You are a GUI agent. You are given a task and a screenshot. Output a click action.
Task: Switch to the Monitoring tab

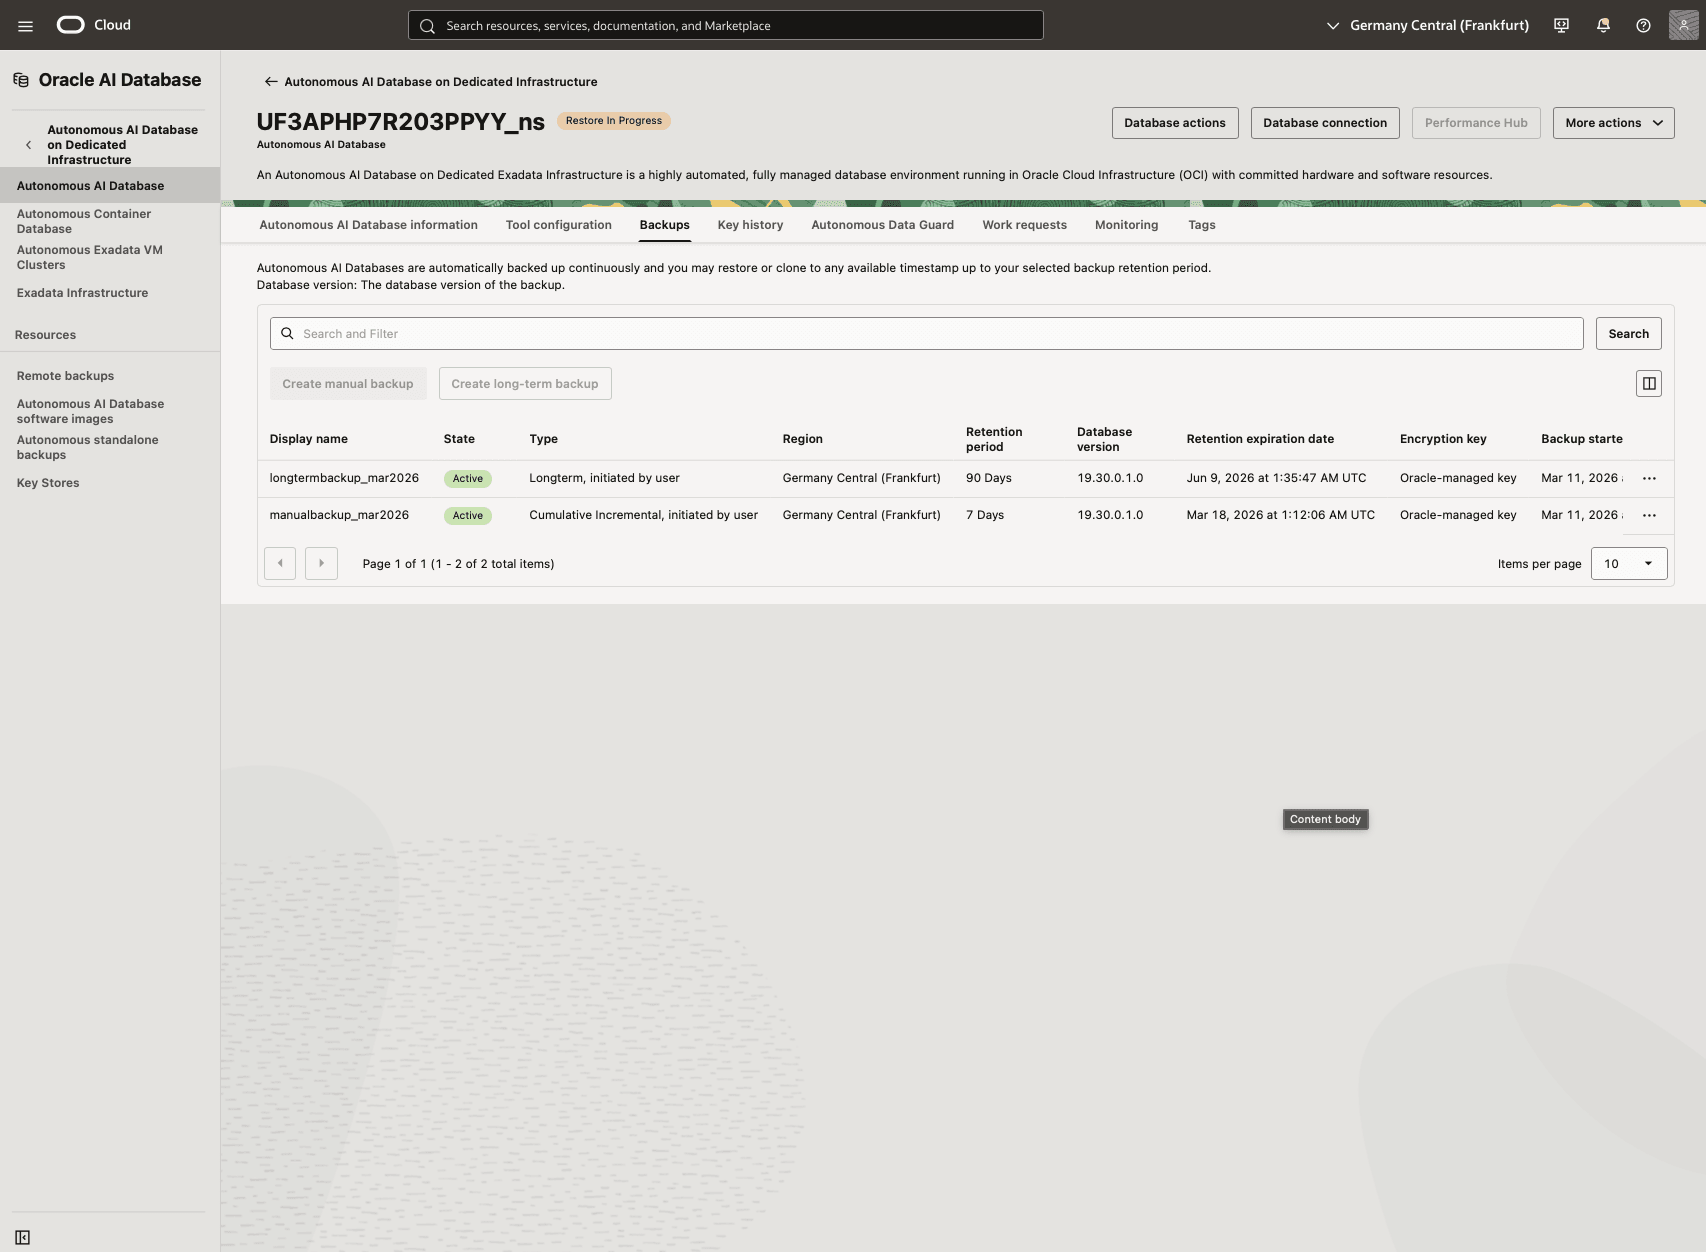1126,225
